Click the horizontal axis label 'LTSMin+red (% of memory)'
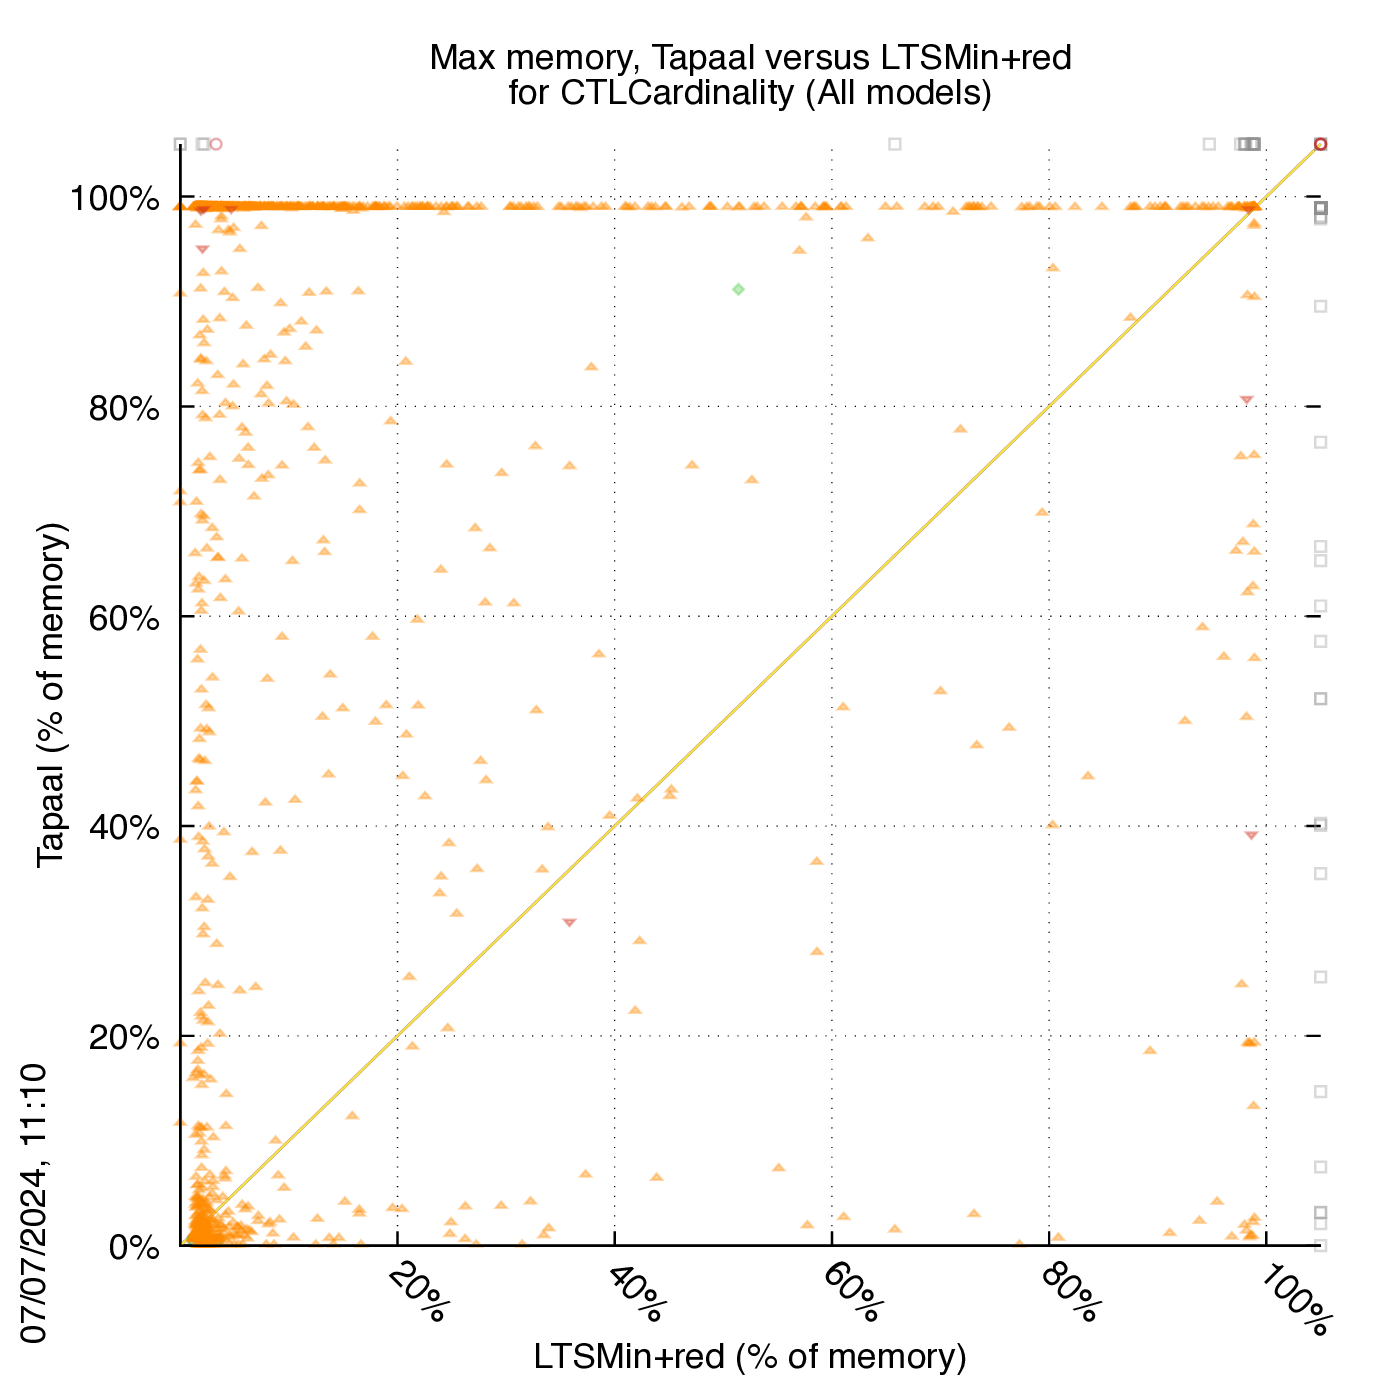1382x1382 pixels. tap(750, 1357)
